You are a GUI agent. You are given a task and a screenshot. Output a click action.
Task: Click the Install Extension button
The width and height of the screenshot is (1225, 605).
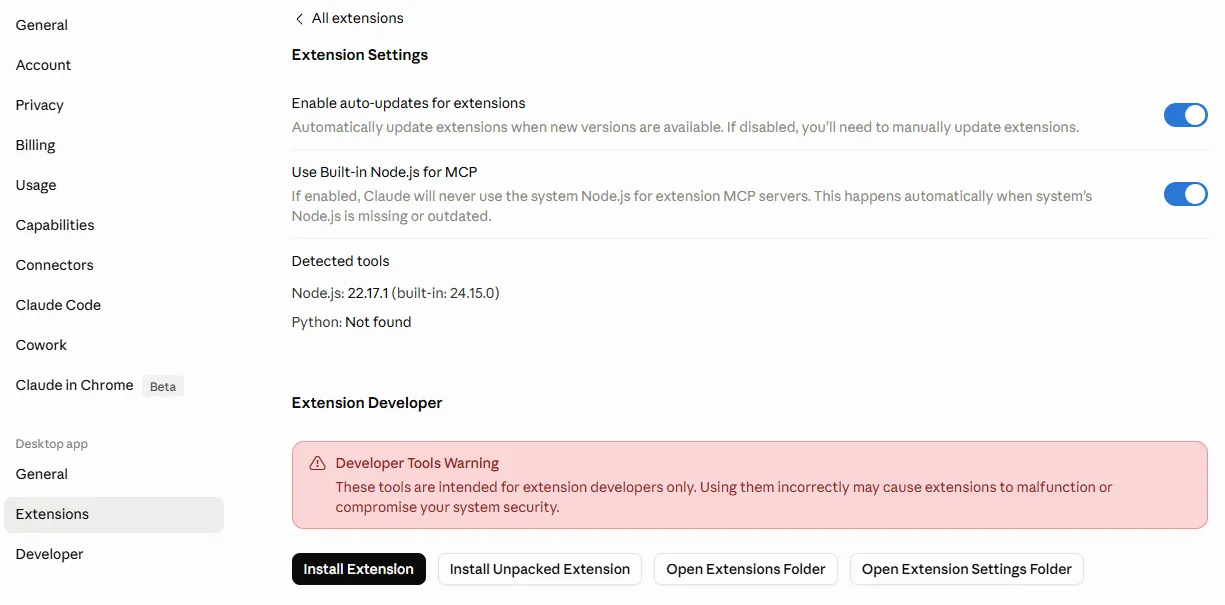[x=359, y=569]
